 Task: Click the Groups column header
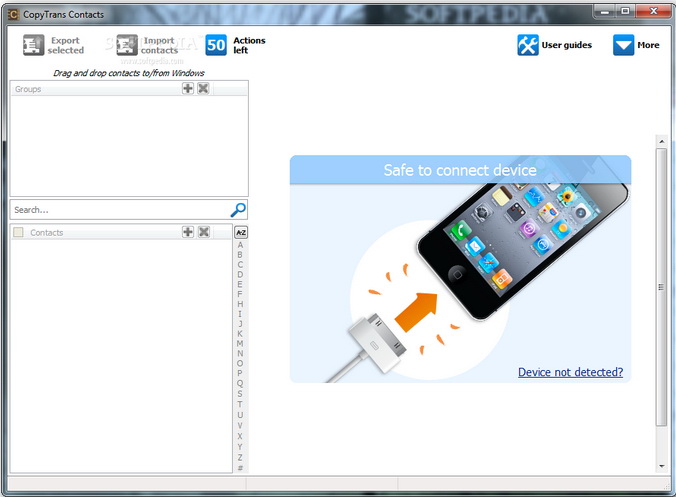[129, 89]
